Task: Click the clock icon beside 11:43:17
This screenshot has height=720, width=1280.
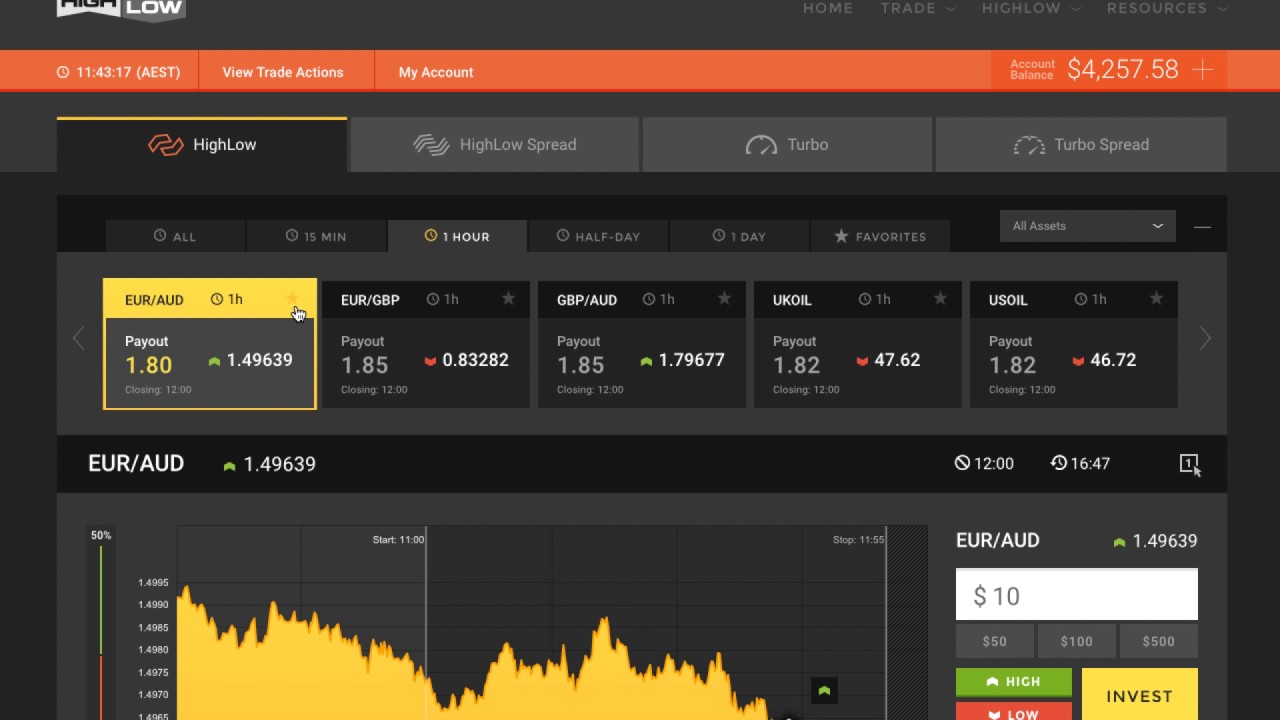Action: [63, 72]
